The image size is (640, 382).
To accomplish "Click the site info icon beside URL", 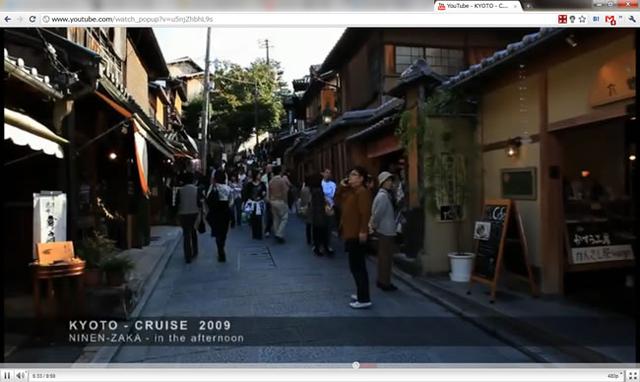I will 46,19.
